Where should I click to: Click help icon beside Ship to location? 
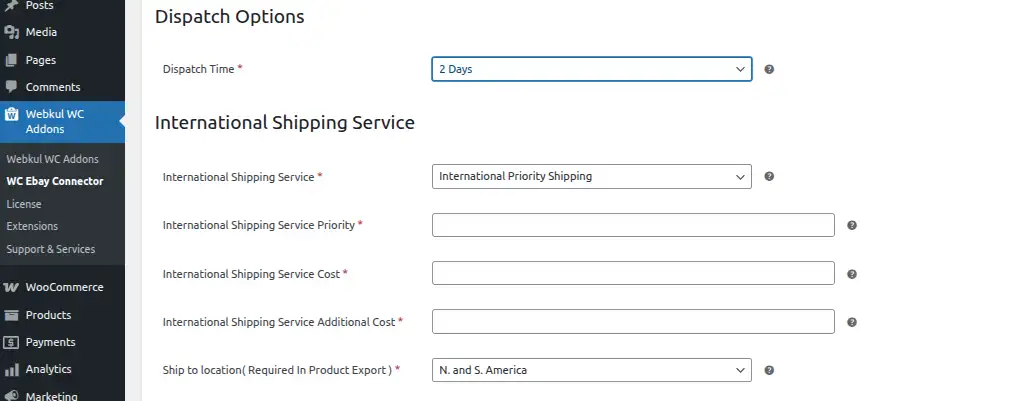(x=769, y=370)
